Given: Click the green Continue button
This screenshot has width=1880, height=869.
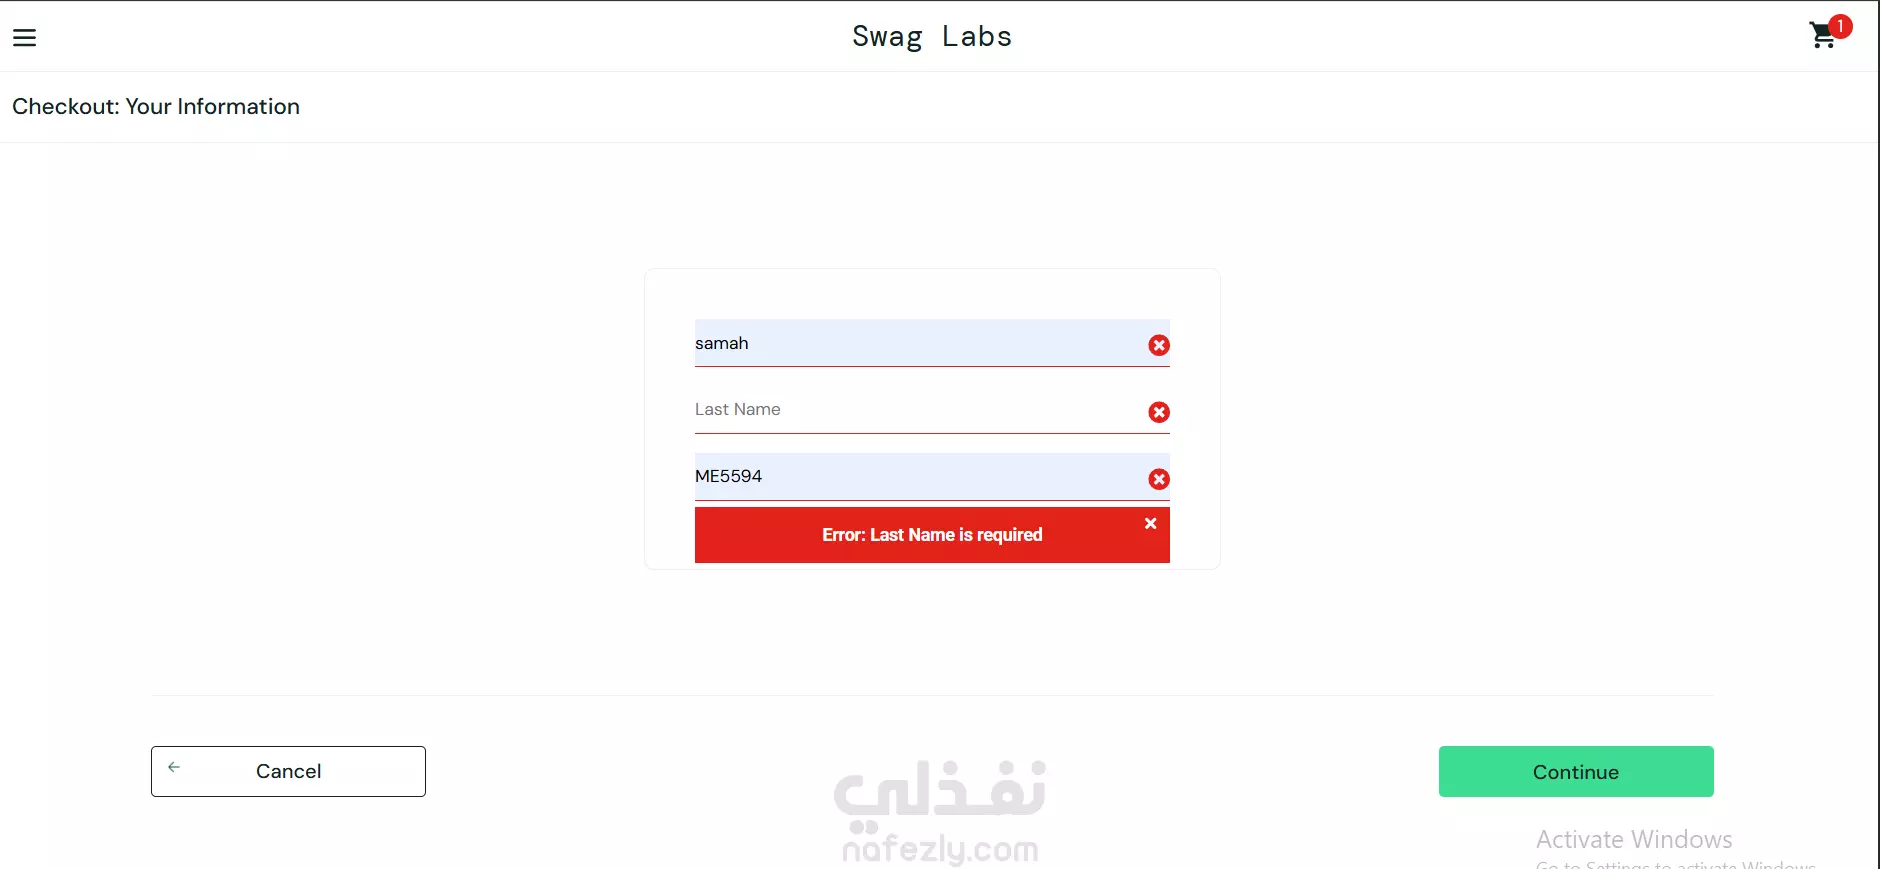Looking at the screenshot, I should point(1576,771).
